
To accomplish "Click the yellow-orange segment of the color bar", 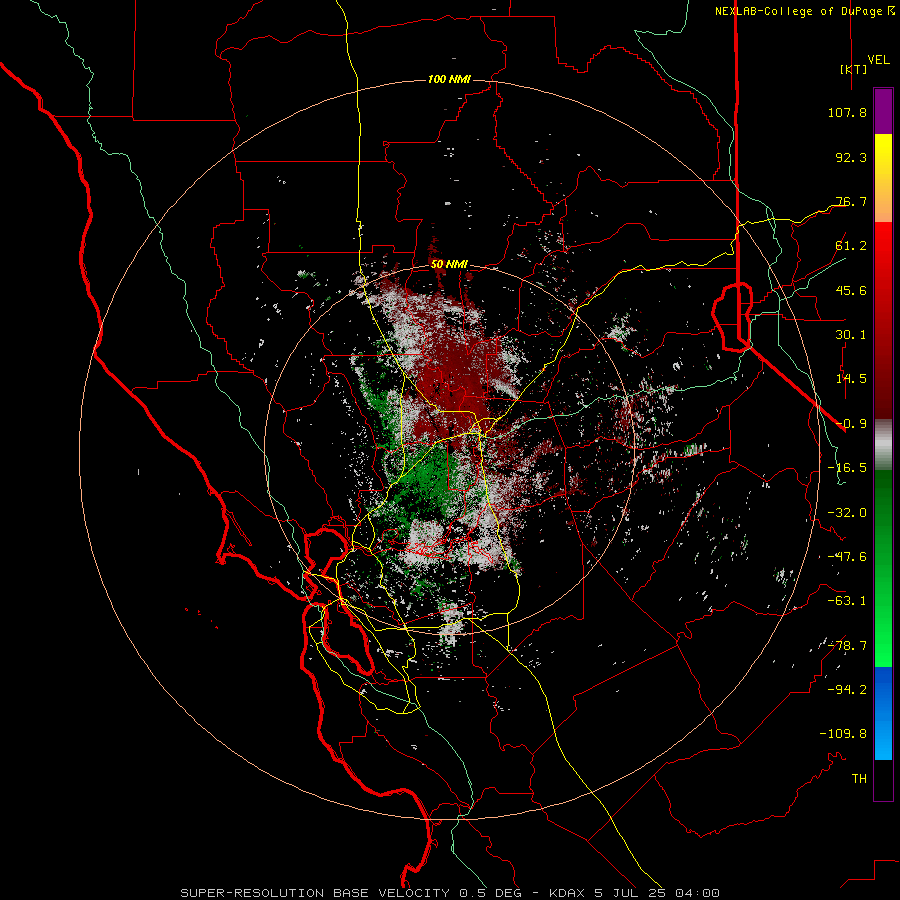I will pos(883,178).
